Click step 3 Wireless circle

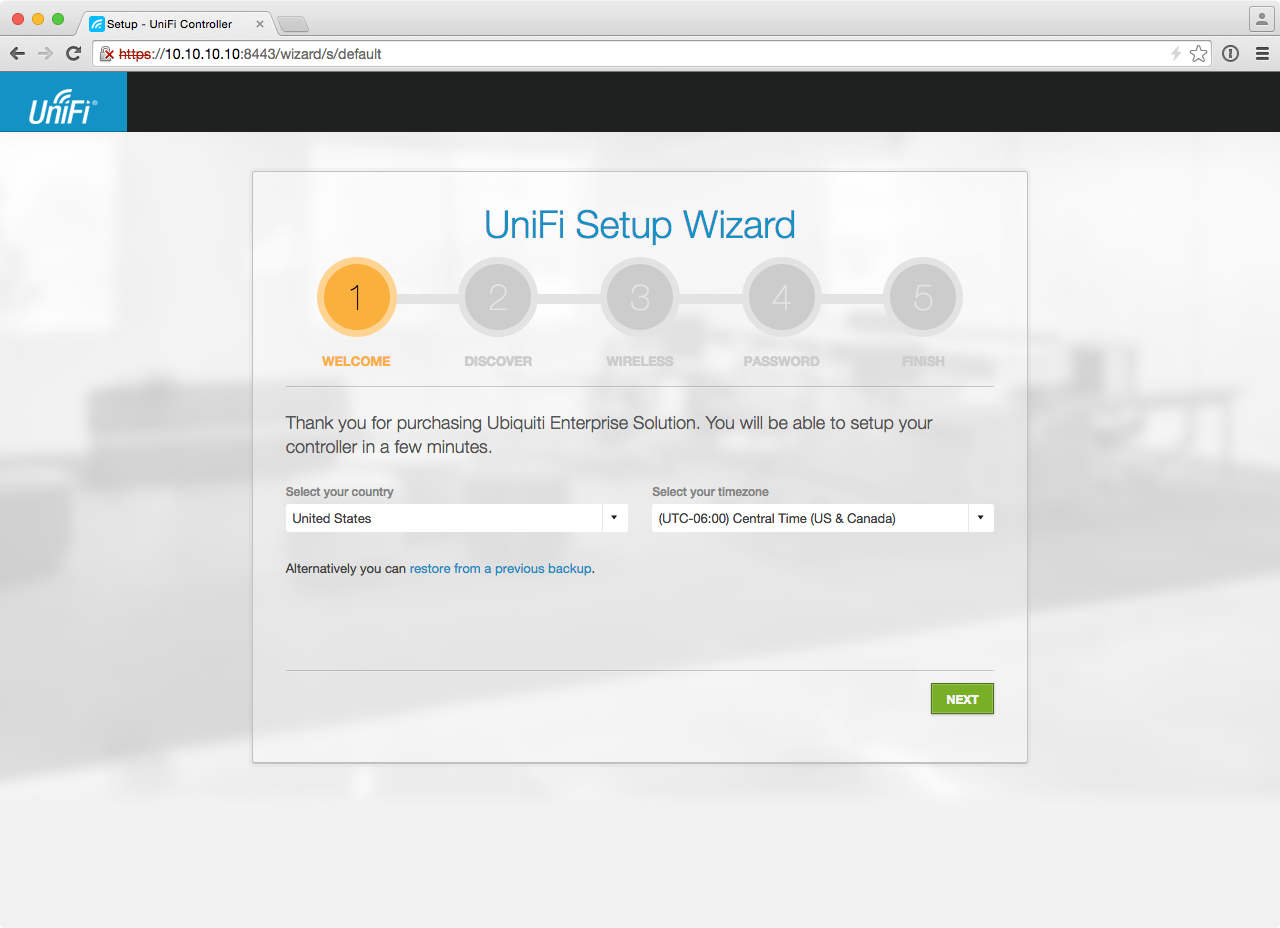[640, 297]
